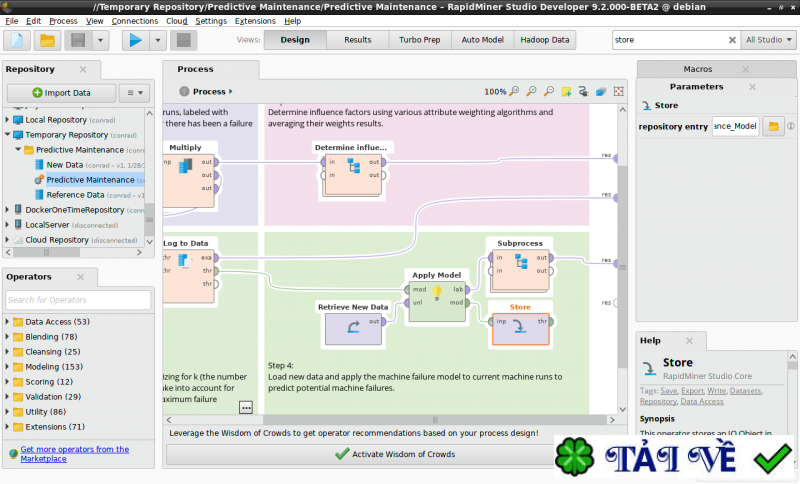Viewport: 800px width, 484px height.
Task: Expand the DockerOneTimeRepository node
Action: pos(7,210)
